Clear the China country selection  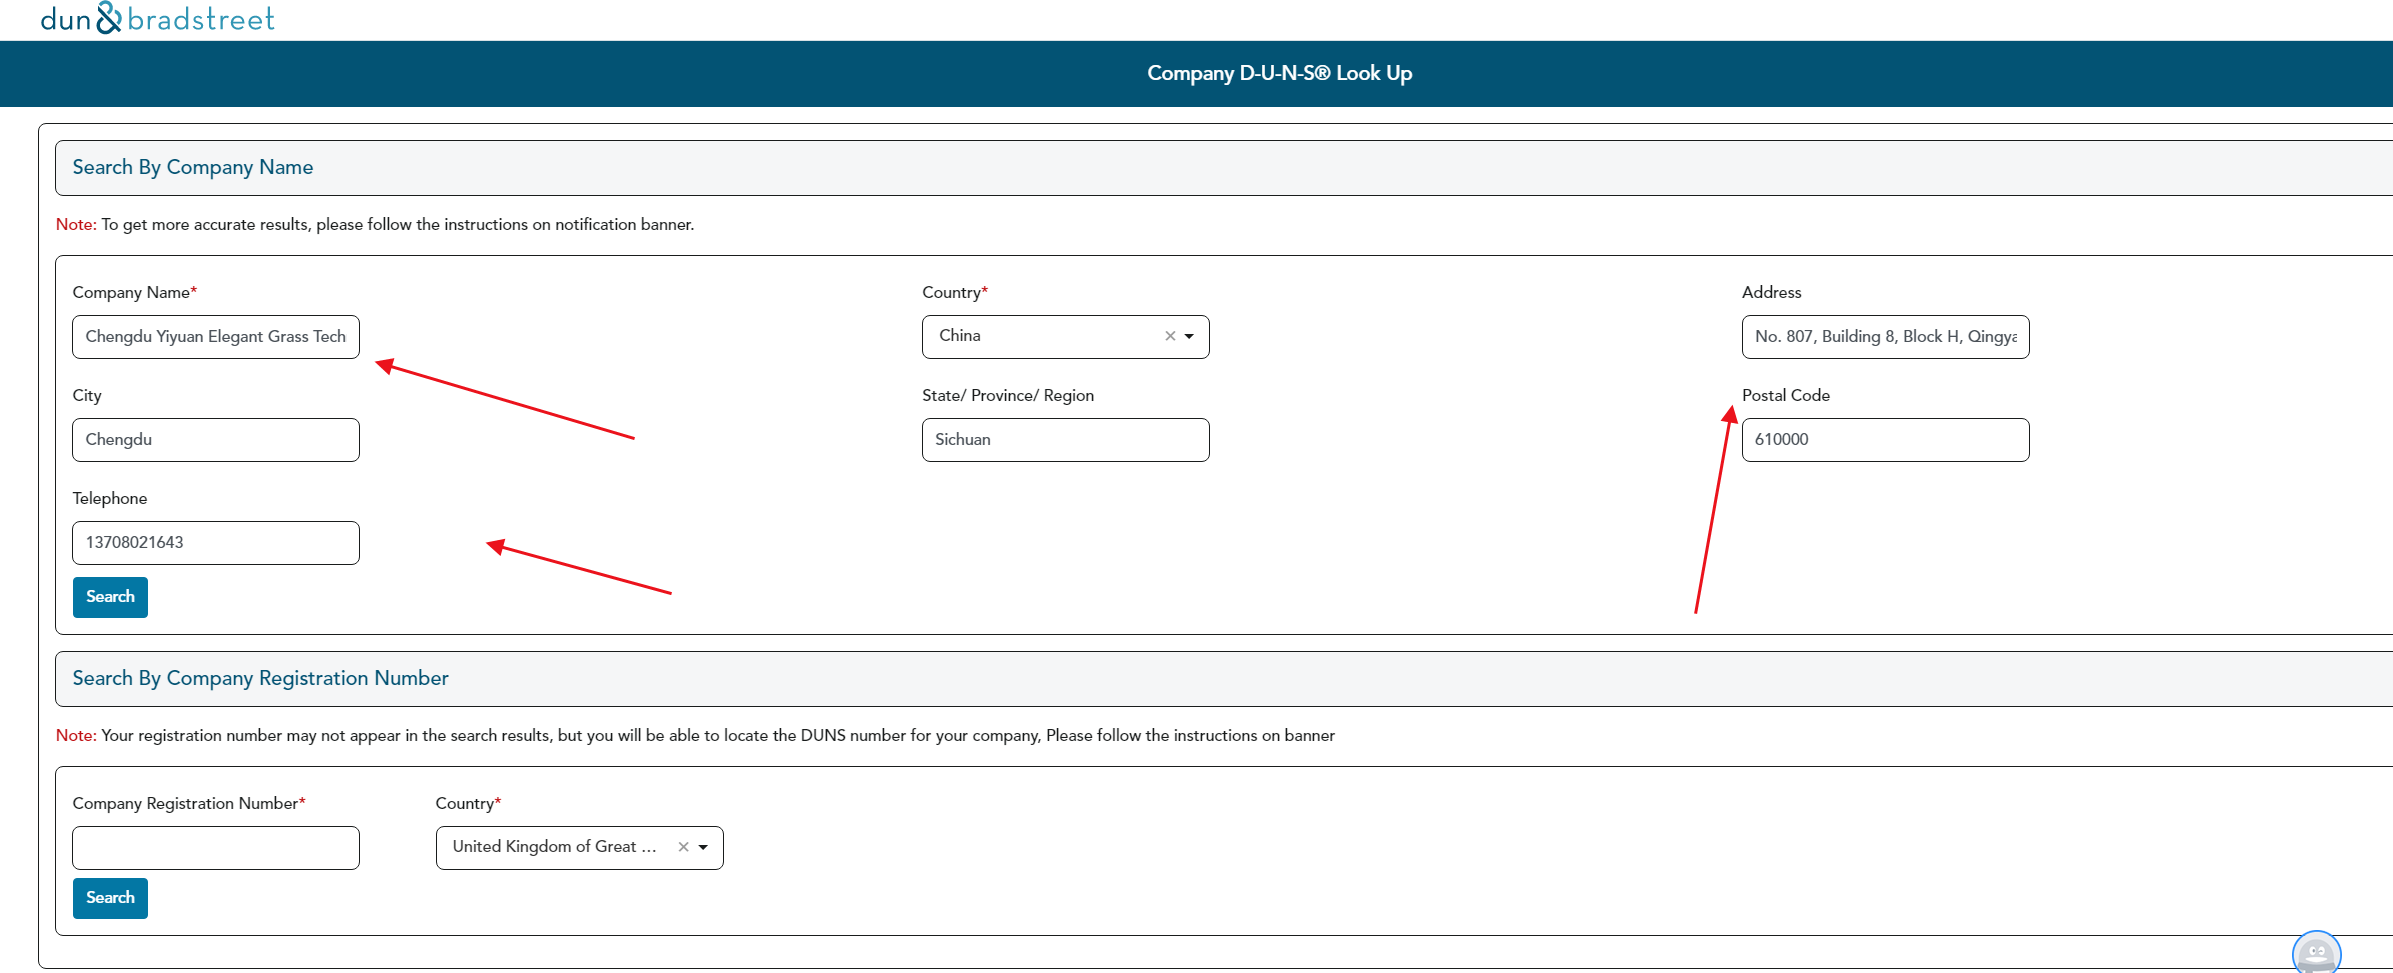tap(1170, 336)
